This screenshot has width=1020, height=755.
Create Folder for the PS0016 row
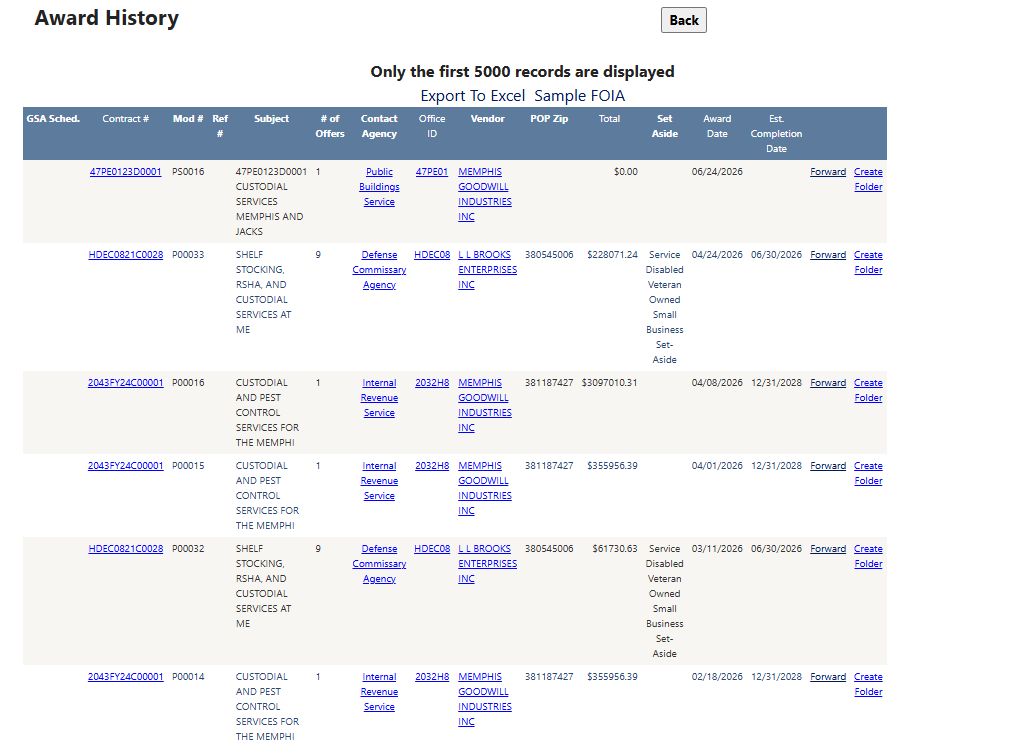pyautogui.click(x=868, y=179)
